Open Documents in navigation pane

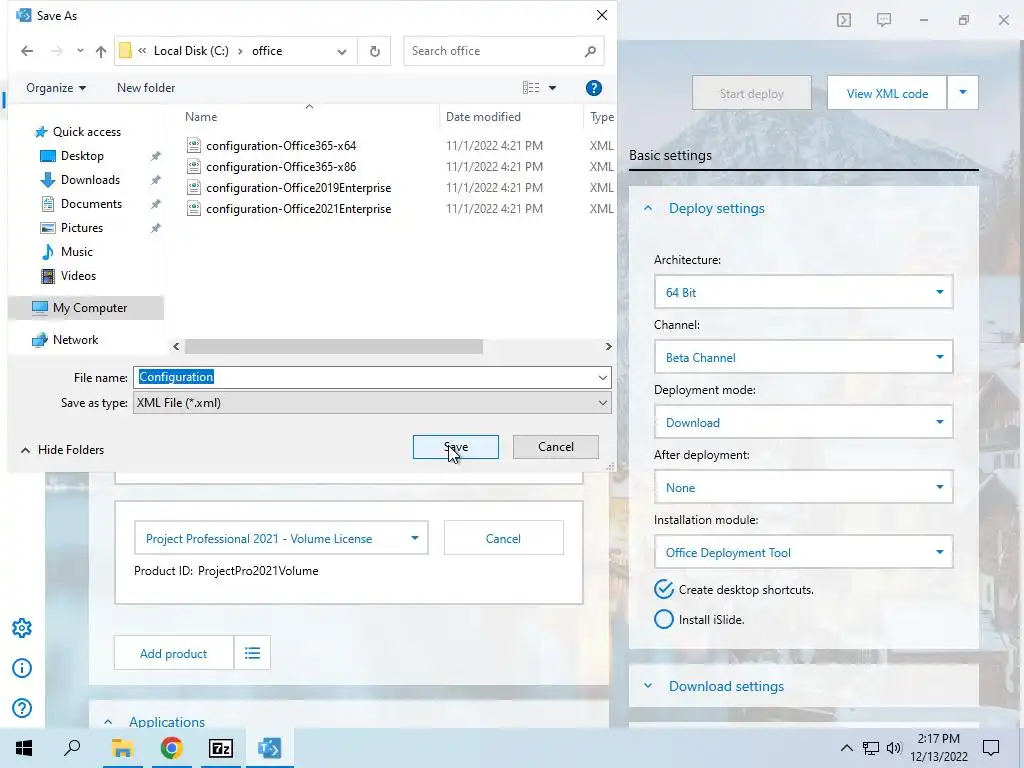91,204
